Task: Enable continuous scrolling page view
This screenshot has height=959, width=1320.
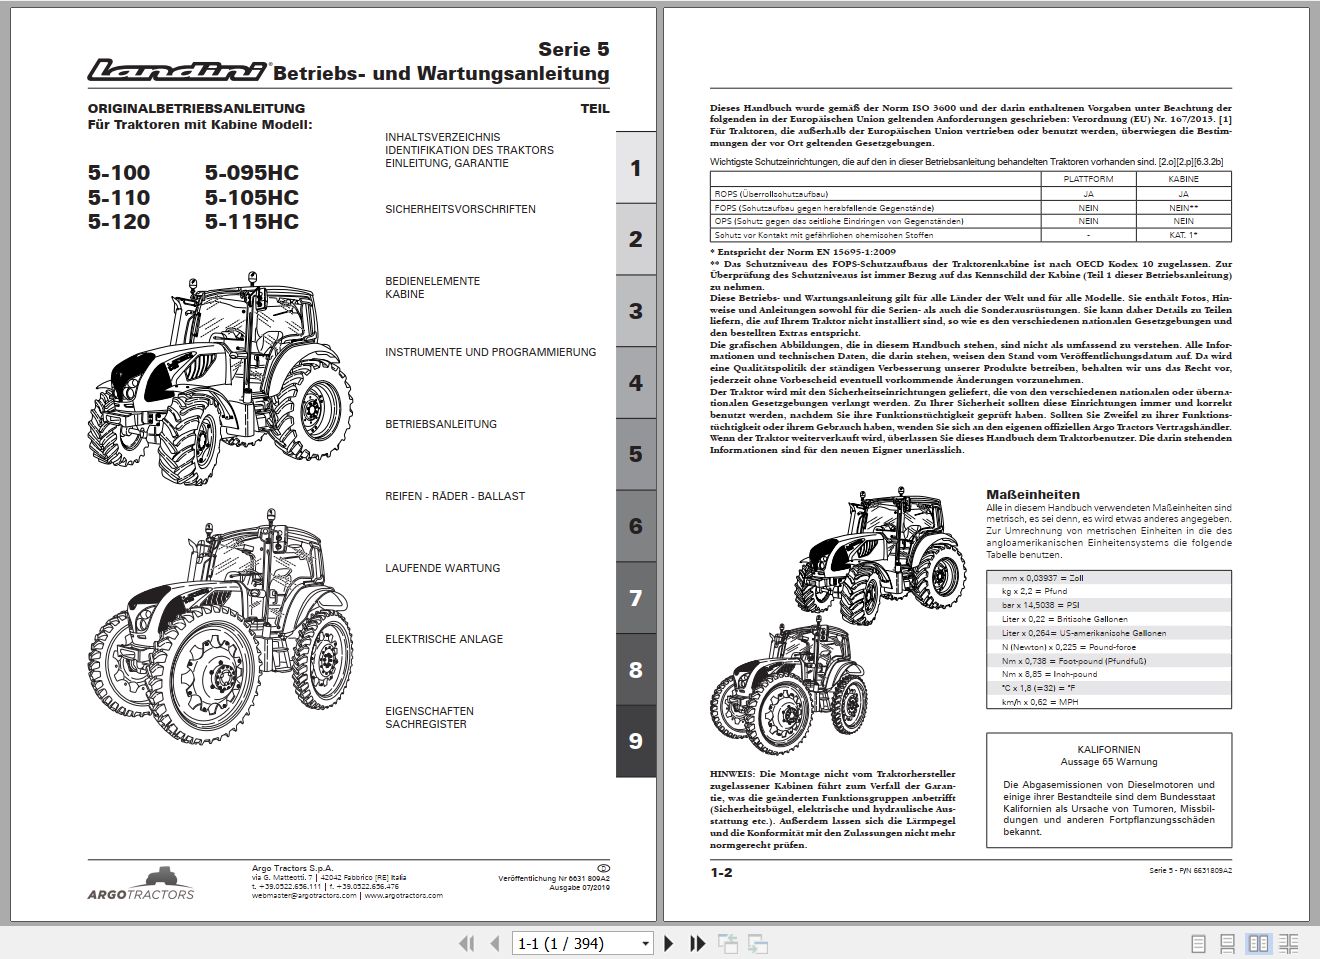Action: (x=1228, y=943)
